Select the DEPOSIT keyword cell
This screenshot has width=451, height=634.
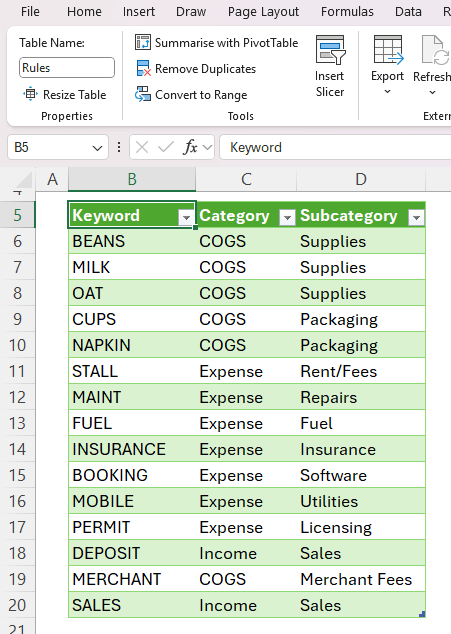coord(132,553)
